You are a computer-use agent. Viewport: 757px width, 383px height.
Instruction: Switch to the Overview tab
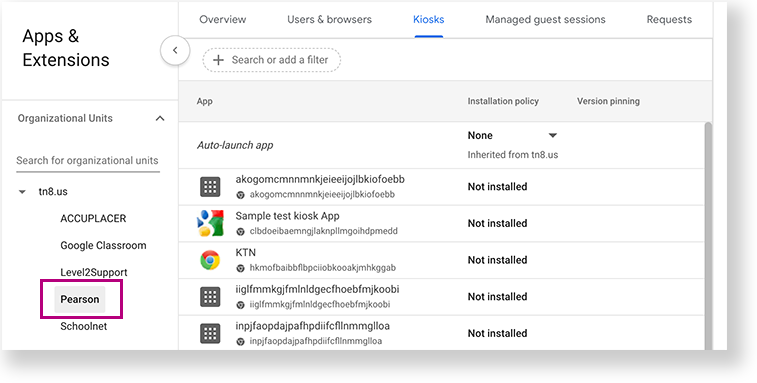coord(223,20)
